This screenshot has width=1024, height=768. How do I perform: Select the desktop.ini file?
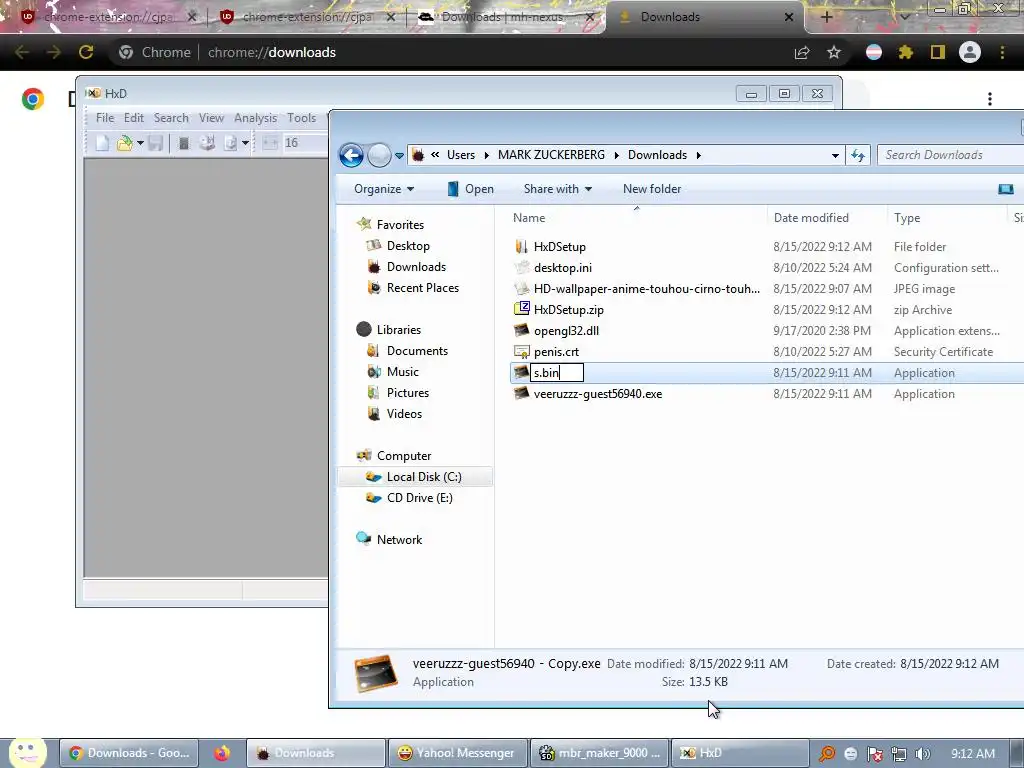pos(562,268)
